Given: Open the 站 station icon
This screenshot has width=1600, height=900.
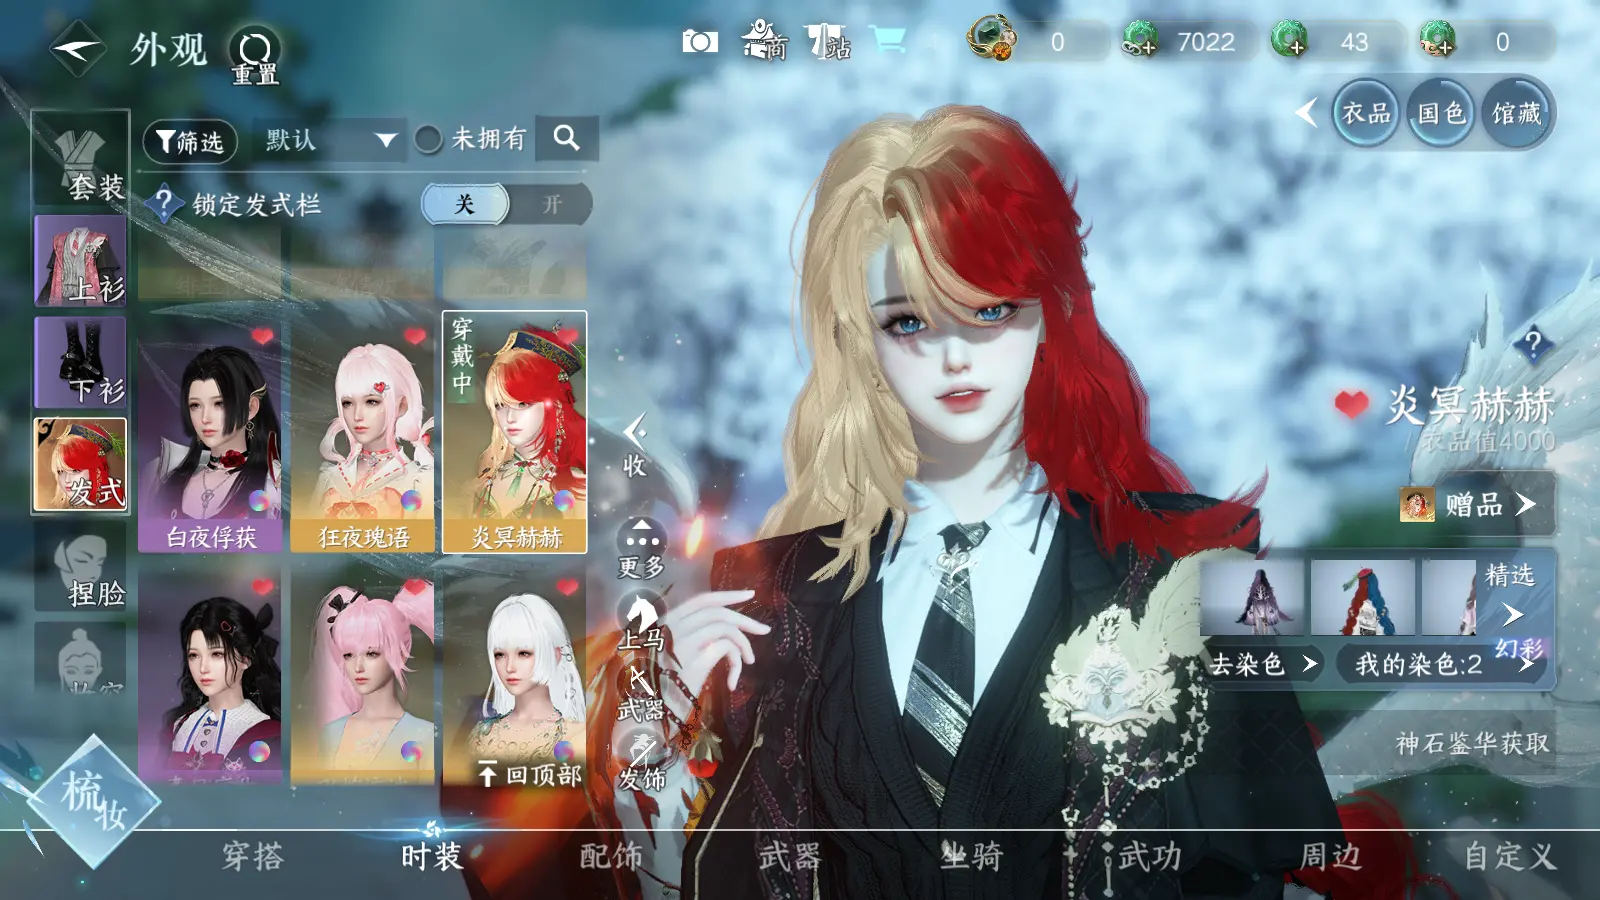Looking at the screenshot, I should pos(826,41).
